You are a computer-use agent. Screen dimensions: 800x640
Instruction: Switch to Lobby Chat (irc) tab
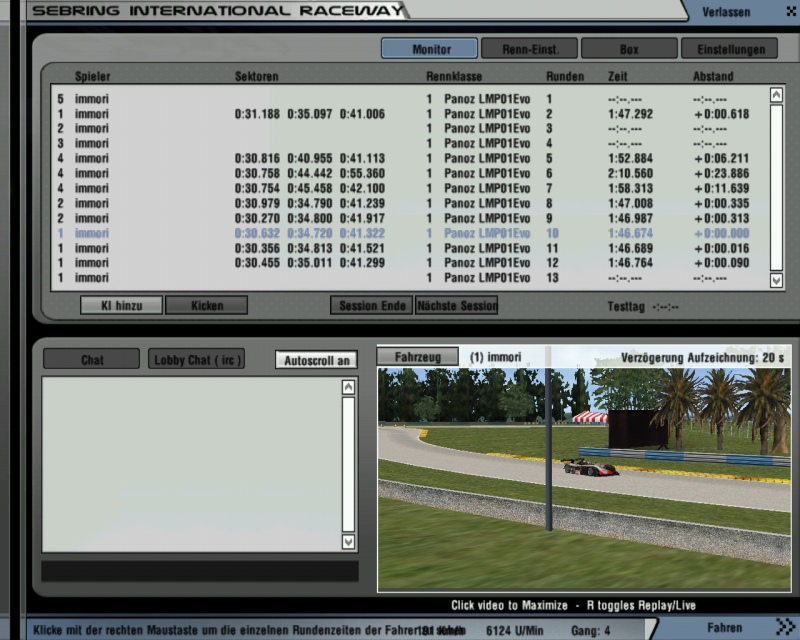click(x=196, y=360)
